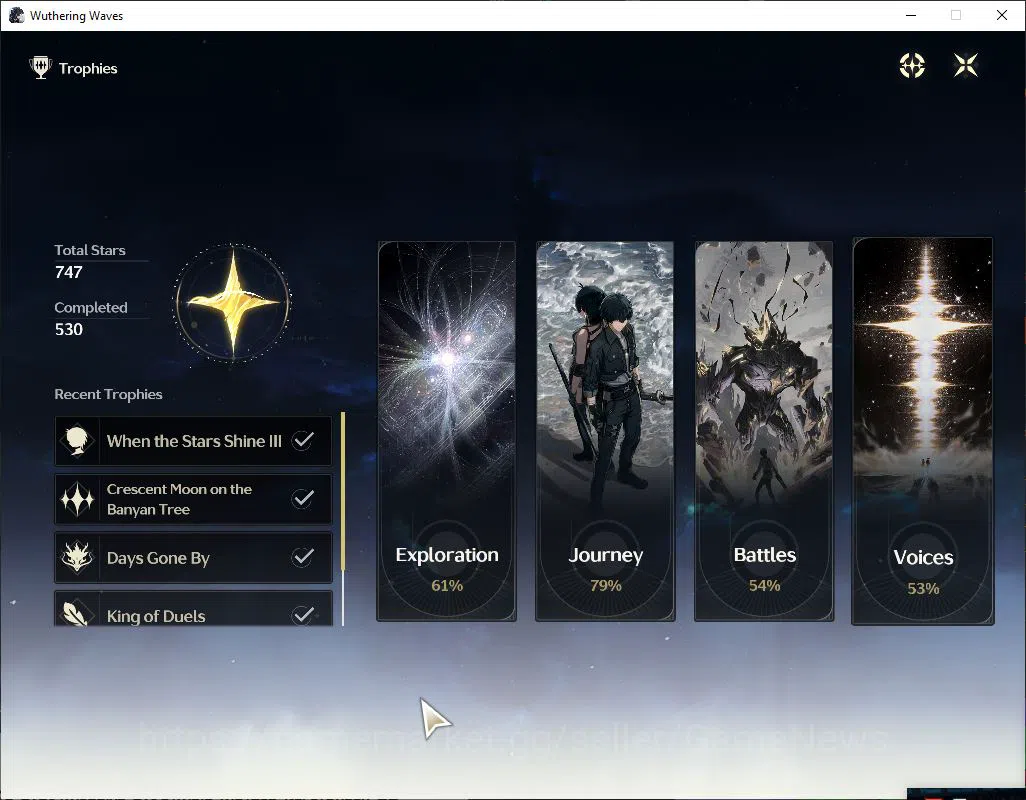Click the Total Stars label
This screenshot has width=1026, height=800.
[90, 250]
